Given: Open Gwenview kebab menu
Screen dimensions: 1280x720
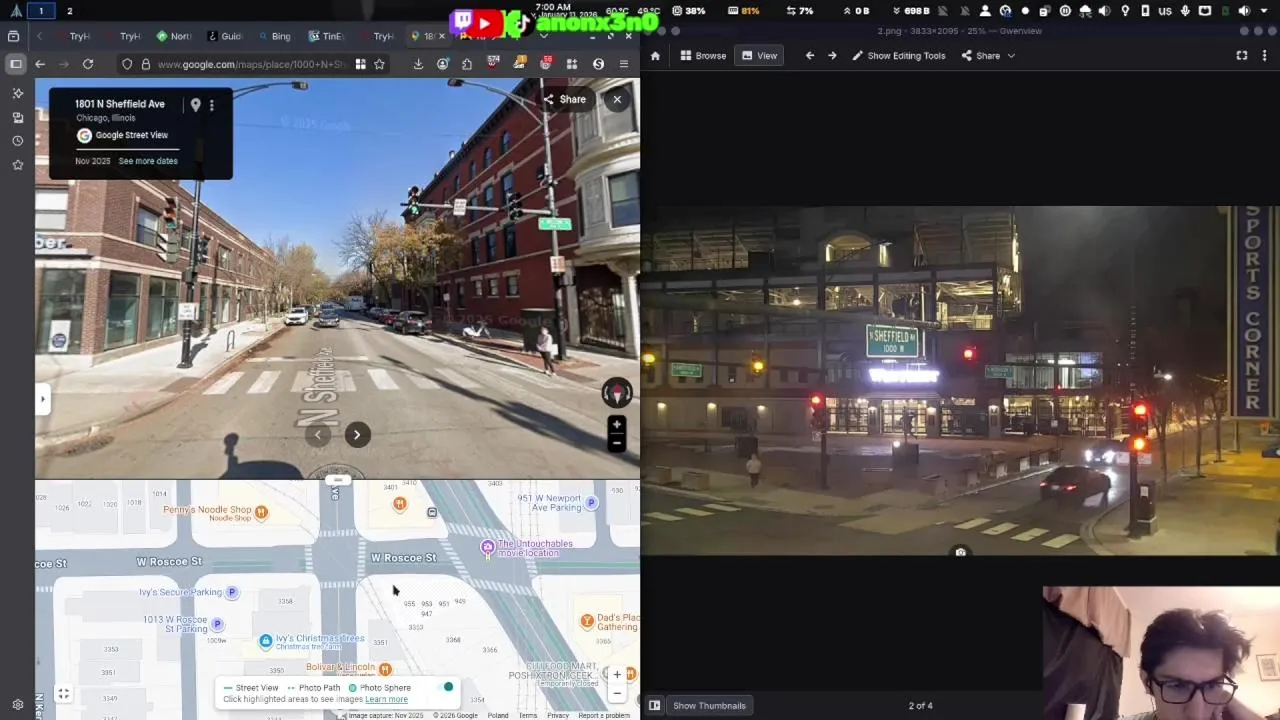Looking at the screenshot, I should [1267, 56].
